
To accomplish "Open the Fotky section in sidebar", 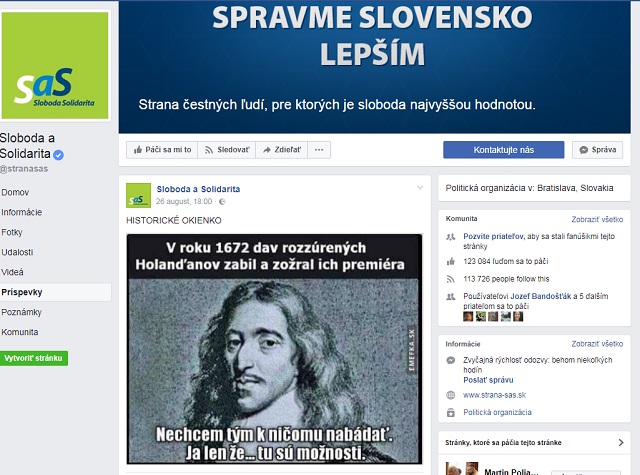I will tap(12, 232).
